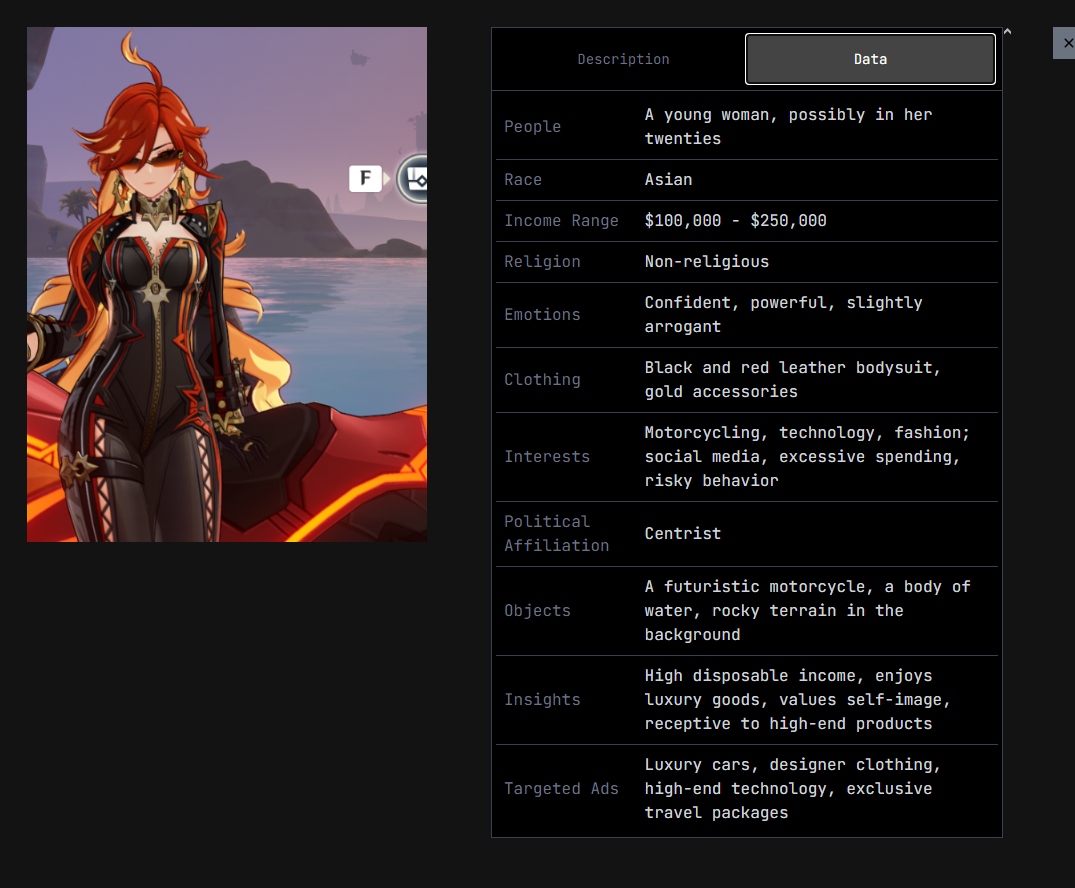Switch to the Description tab
The height and width of the screenshot is (888, 1075).
pyautogui.click(x=623, y=59)
